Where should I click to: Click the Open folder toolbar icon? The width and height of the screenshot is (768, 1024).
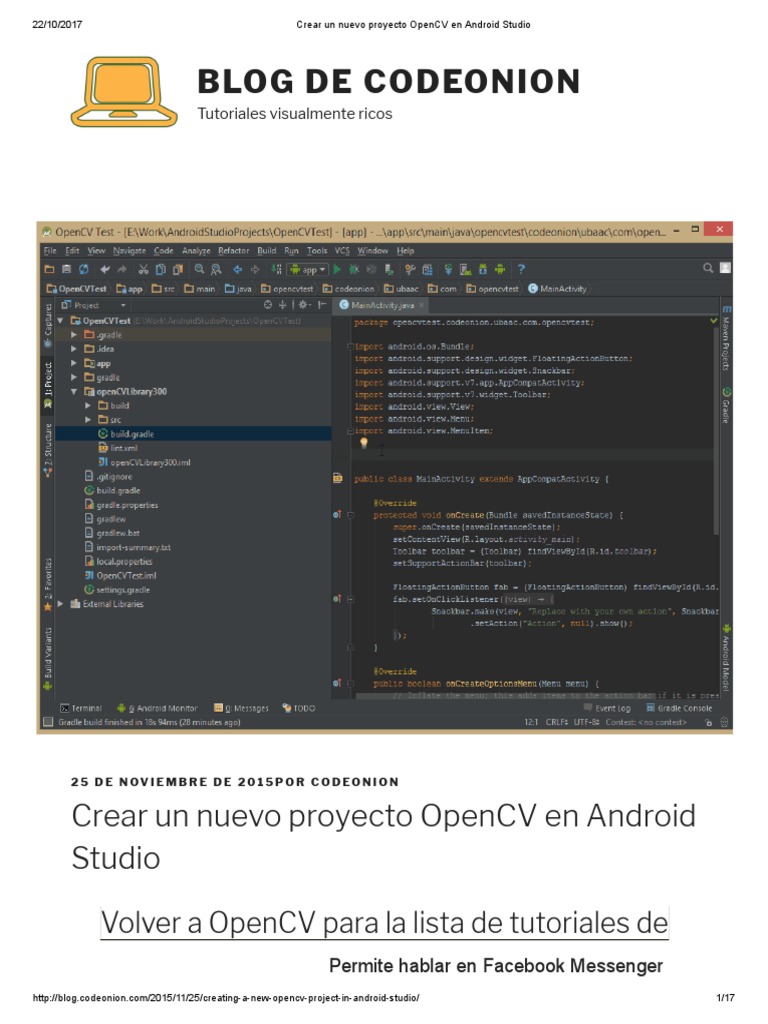tap(49, 269)
